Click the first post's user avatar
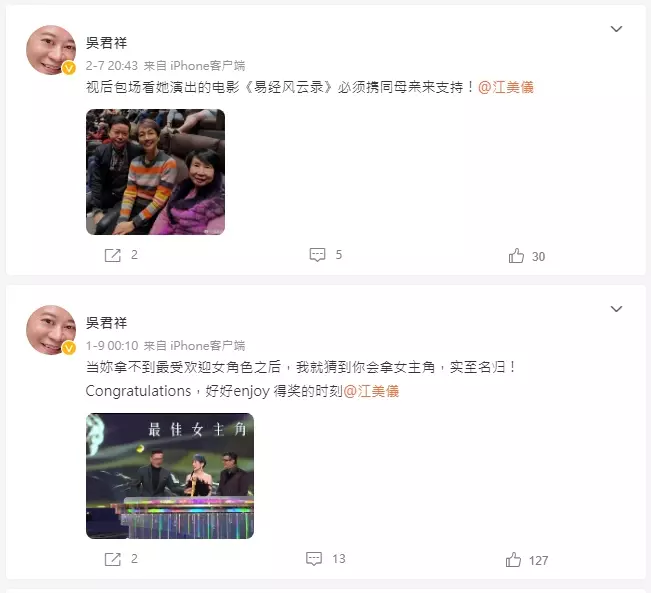The width and height of the screenshot is (651, 593). (51, 50)
